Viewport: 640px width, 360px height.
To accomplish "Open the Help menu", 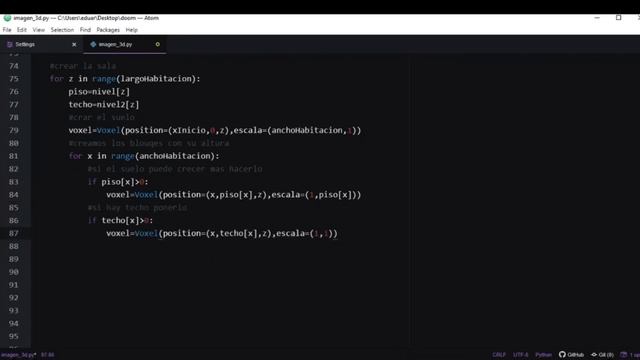I will 131,30.
